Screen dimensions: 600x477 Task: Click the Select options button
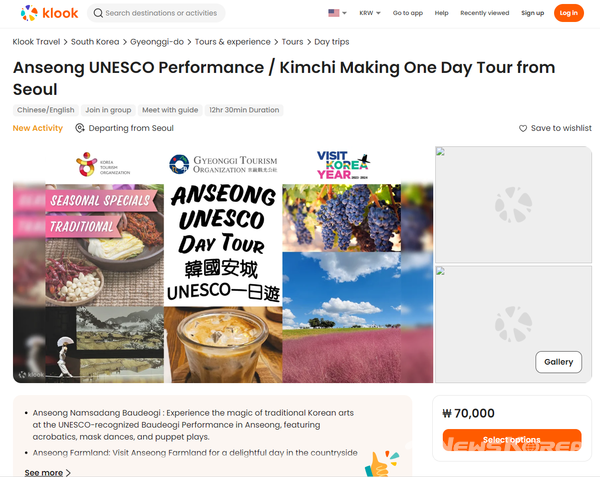[512, 440]
